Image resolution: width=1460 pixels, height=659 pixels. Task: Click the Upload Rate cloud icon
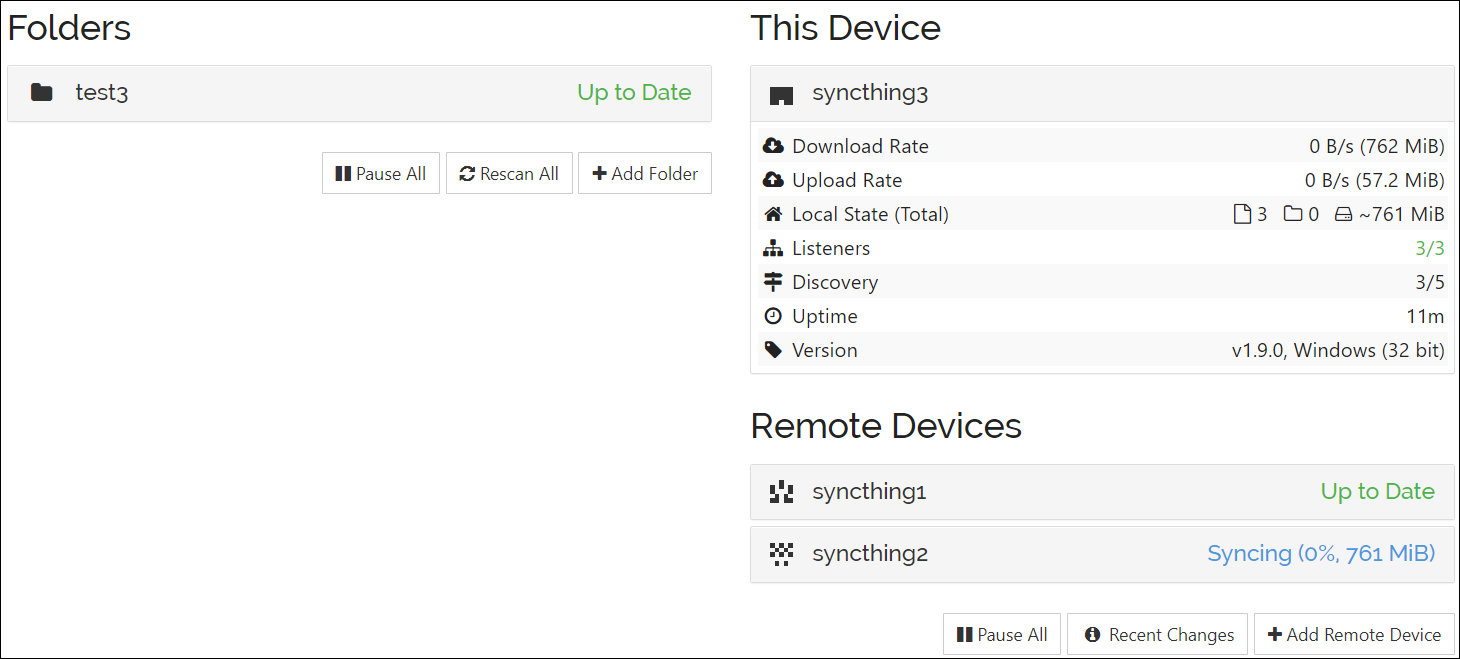coord(774,179)
